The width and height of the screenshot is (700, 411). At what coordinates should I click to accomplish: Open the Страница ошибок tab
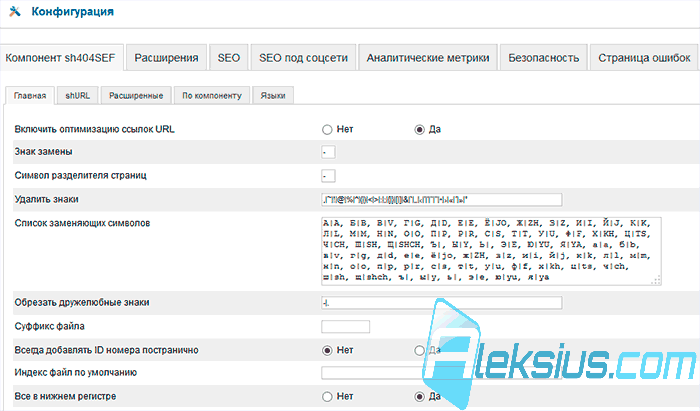coord(644,58)
